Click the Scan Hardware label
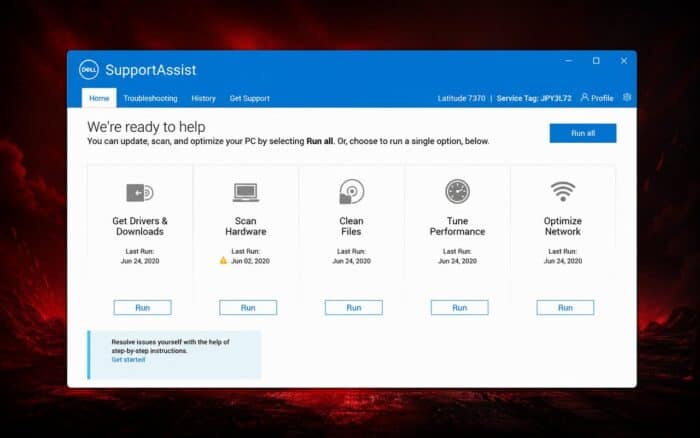700x438 pixels. click(x=246, y=226)
